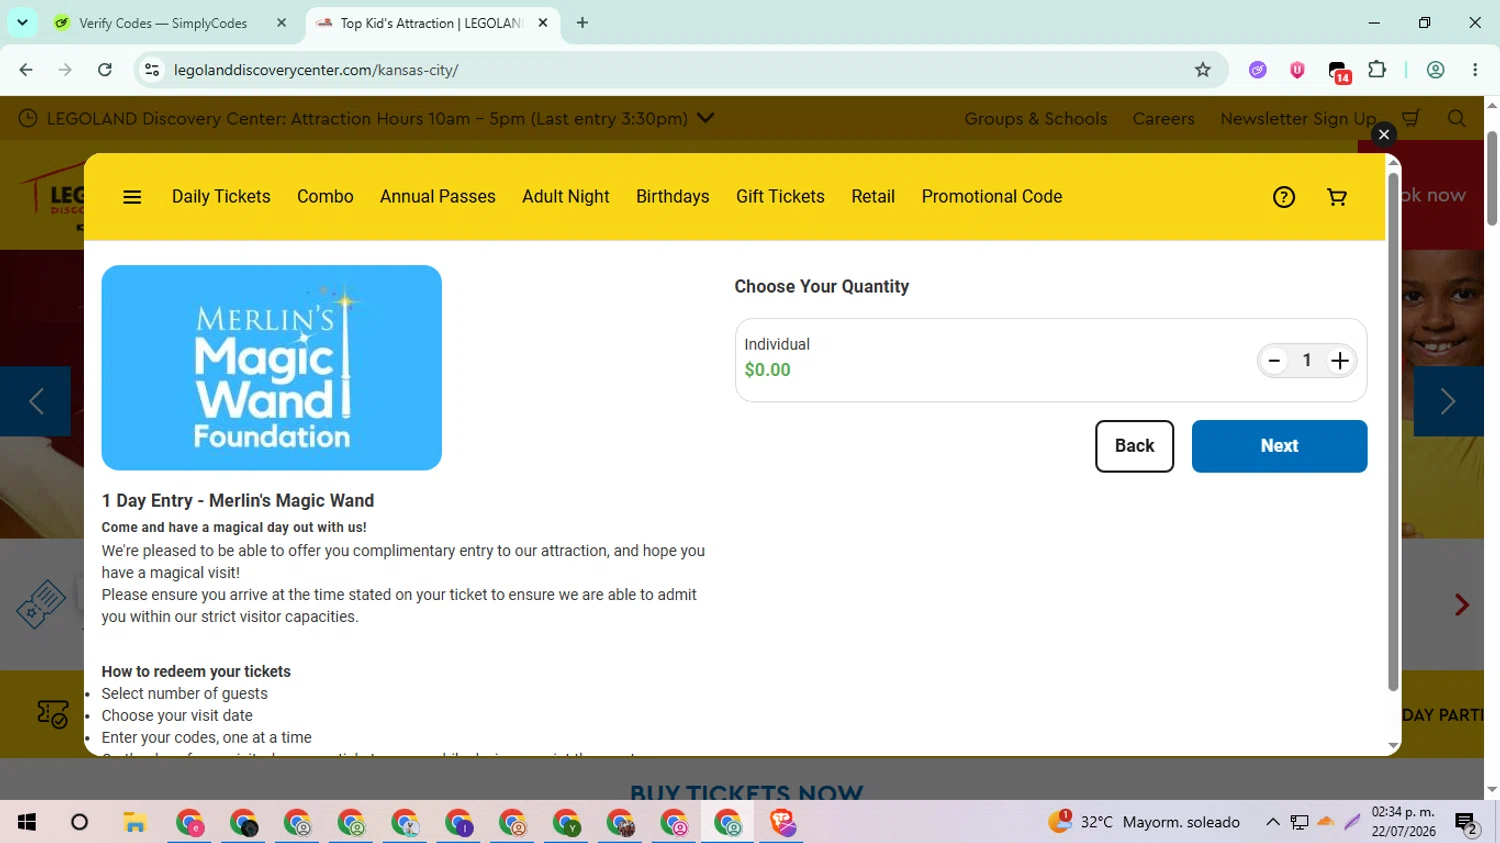Click the red right chevron arrow

(1462, 605)
